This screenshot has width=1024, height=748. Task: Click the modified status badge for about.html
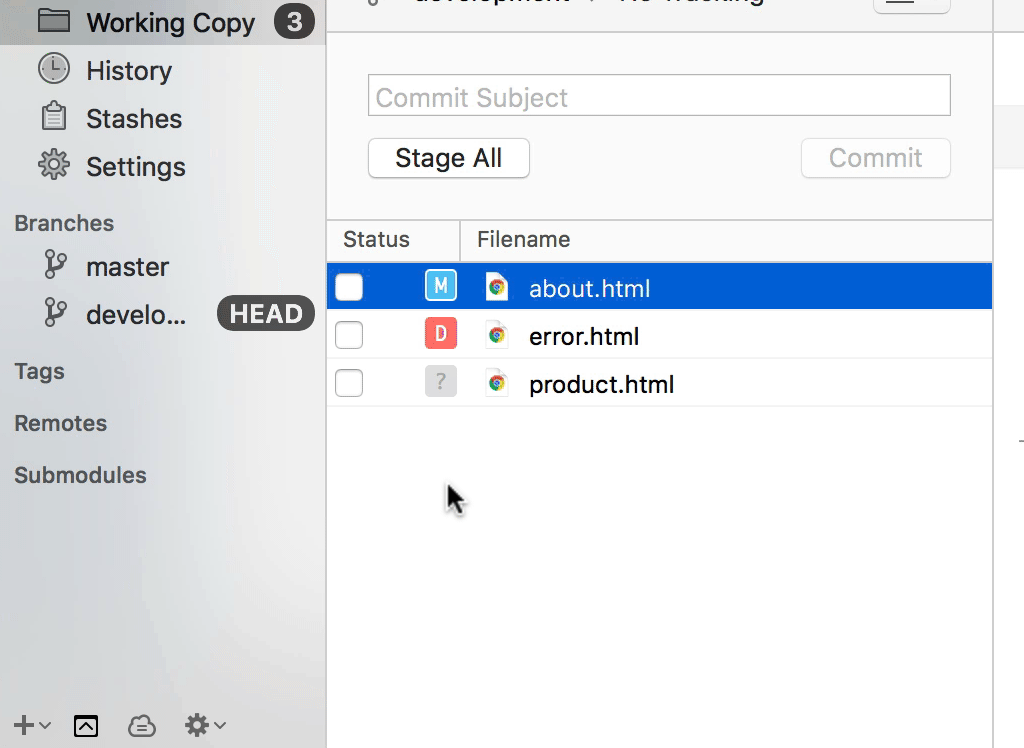coord(441,287)
